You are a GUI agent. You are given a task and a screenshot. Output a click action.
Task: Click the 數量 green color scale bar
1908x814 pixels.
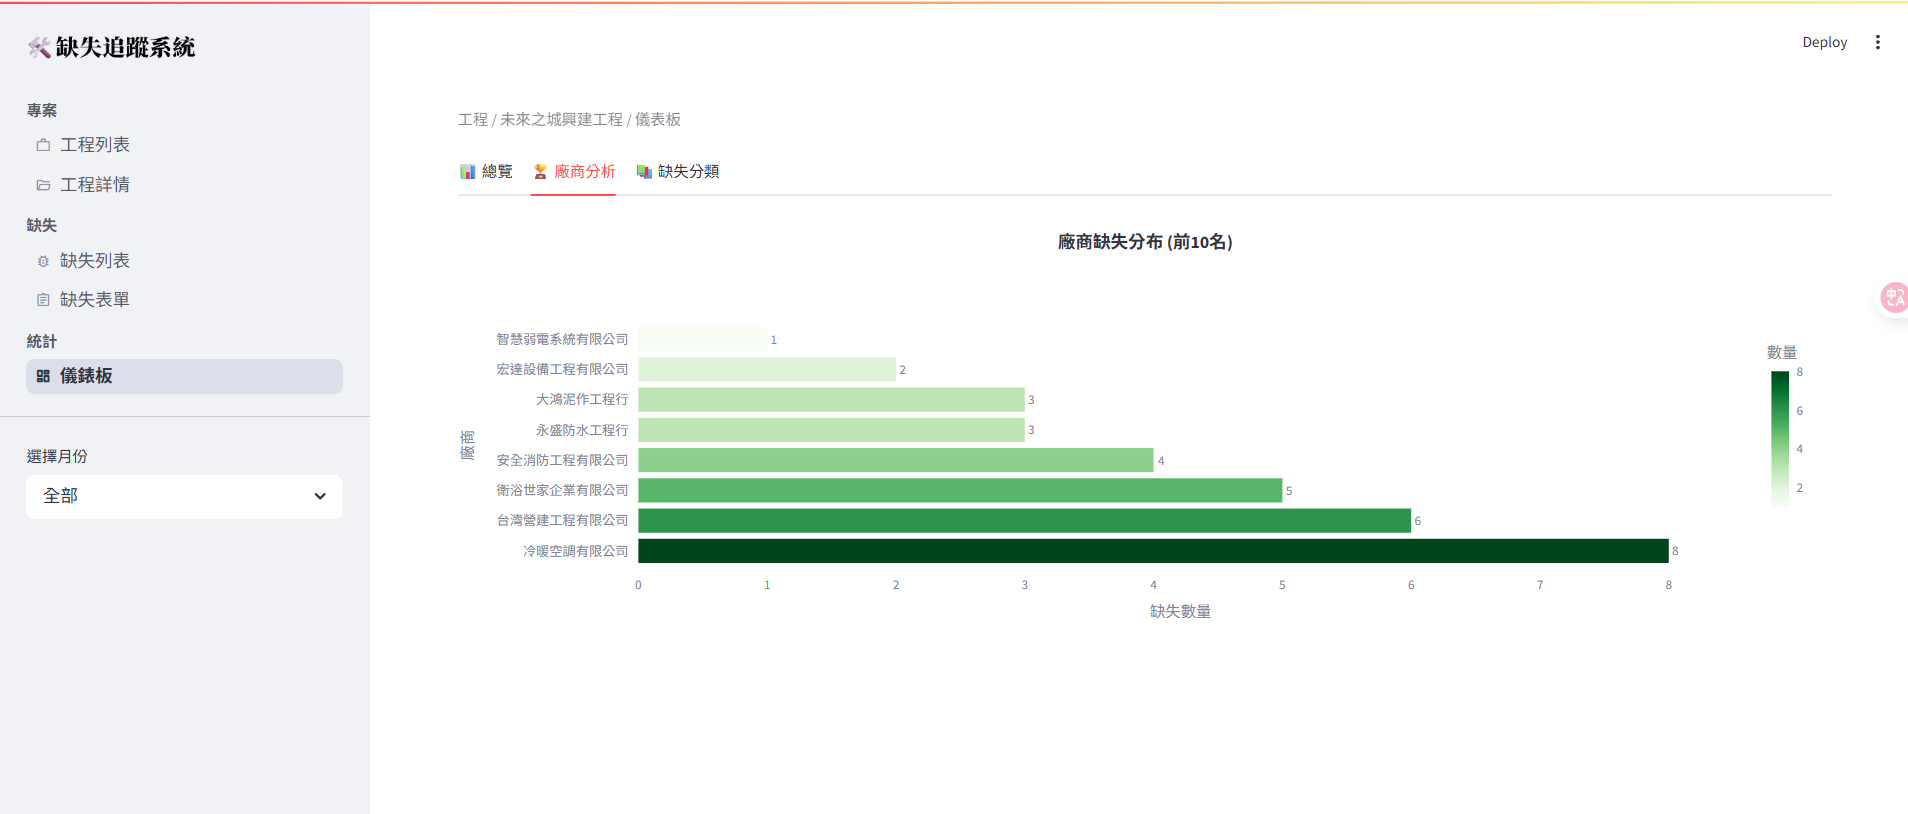click(x=1779, y=438)
